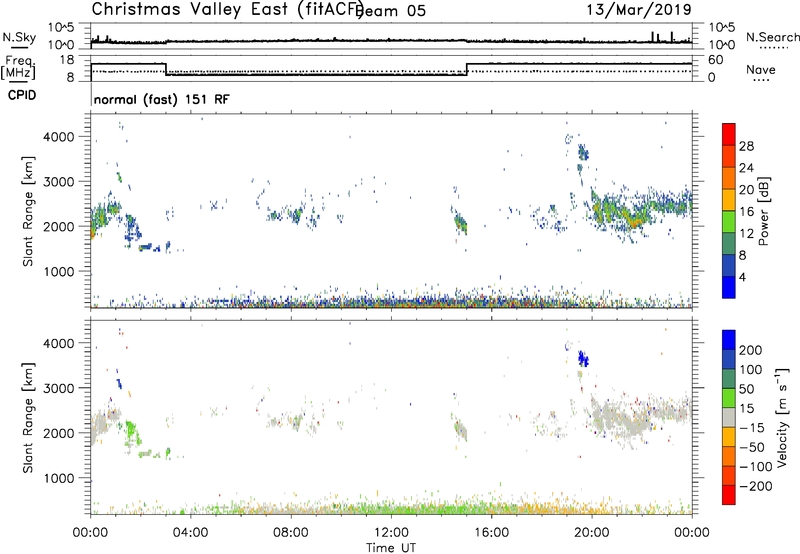Click the '1000' tick on velocity panel axis

(x=59, y=478)
